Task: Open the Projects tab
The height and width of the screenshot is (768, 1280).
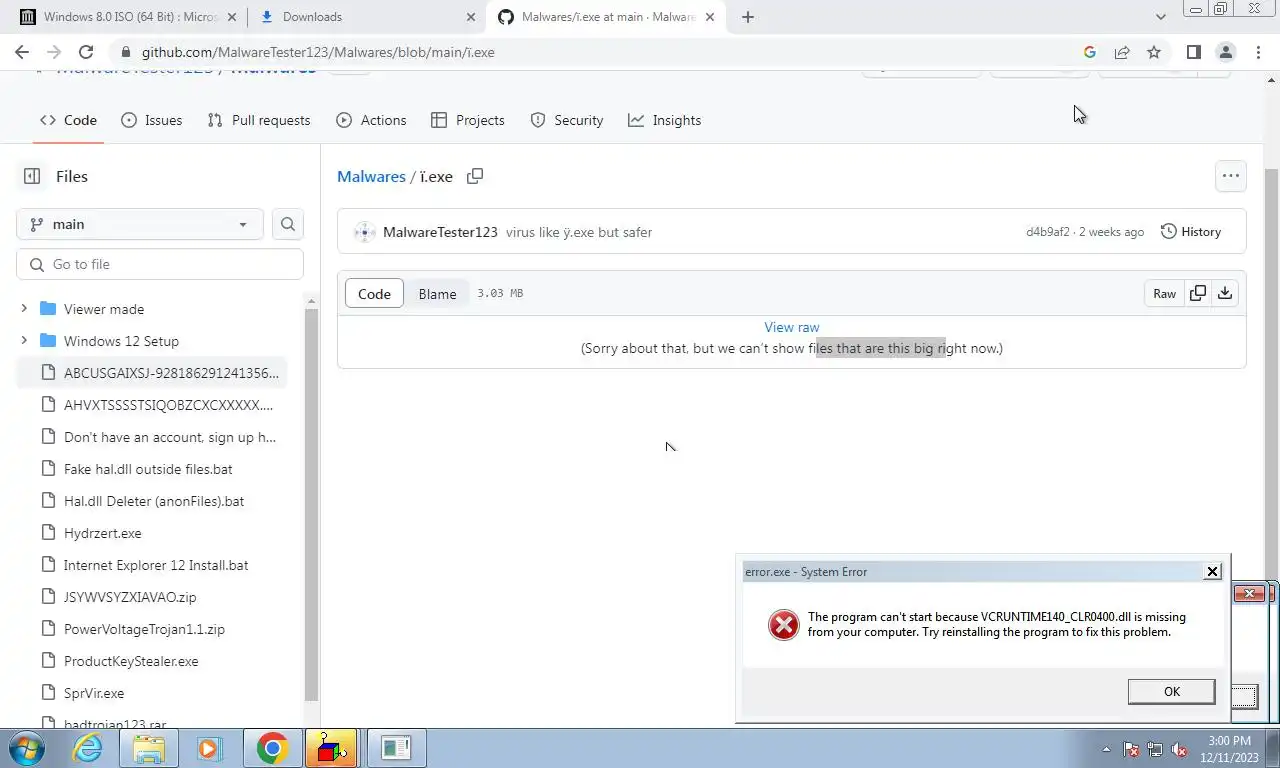Action: (467, 120)
